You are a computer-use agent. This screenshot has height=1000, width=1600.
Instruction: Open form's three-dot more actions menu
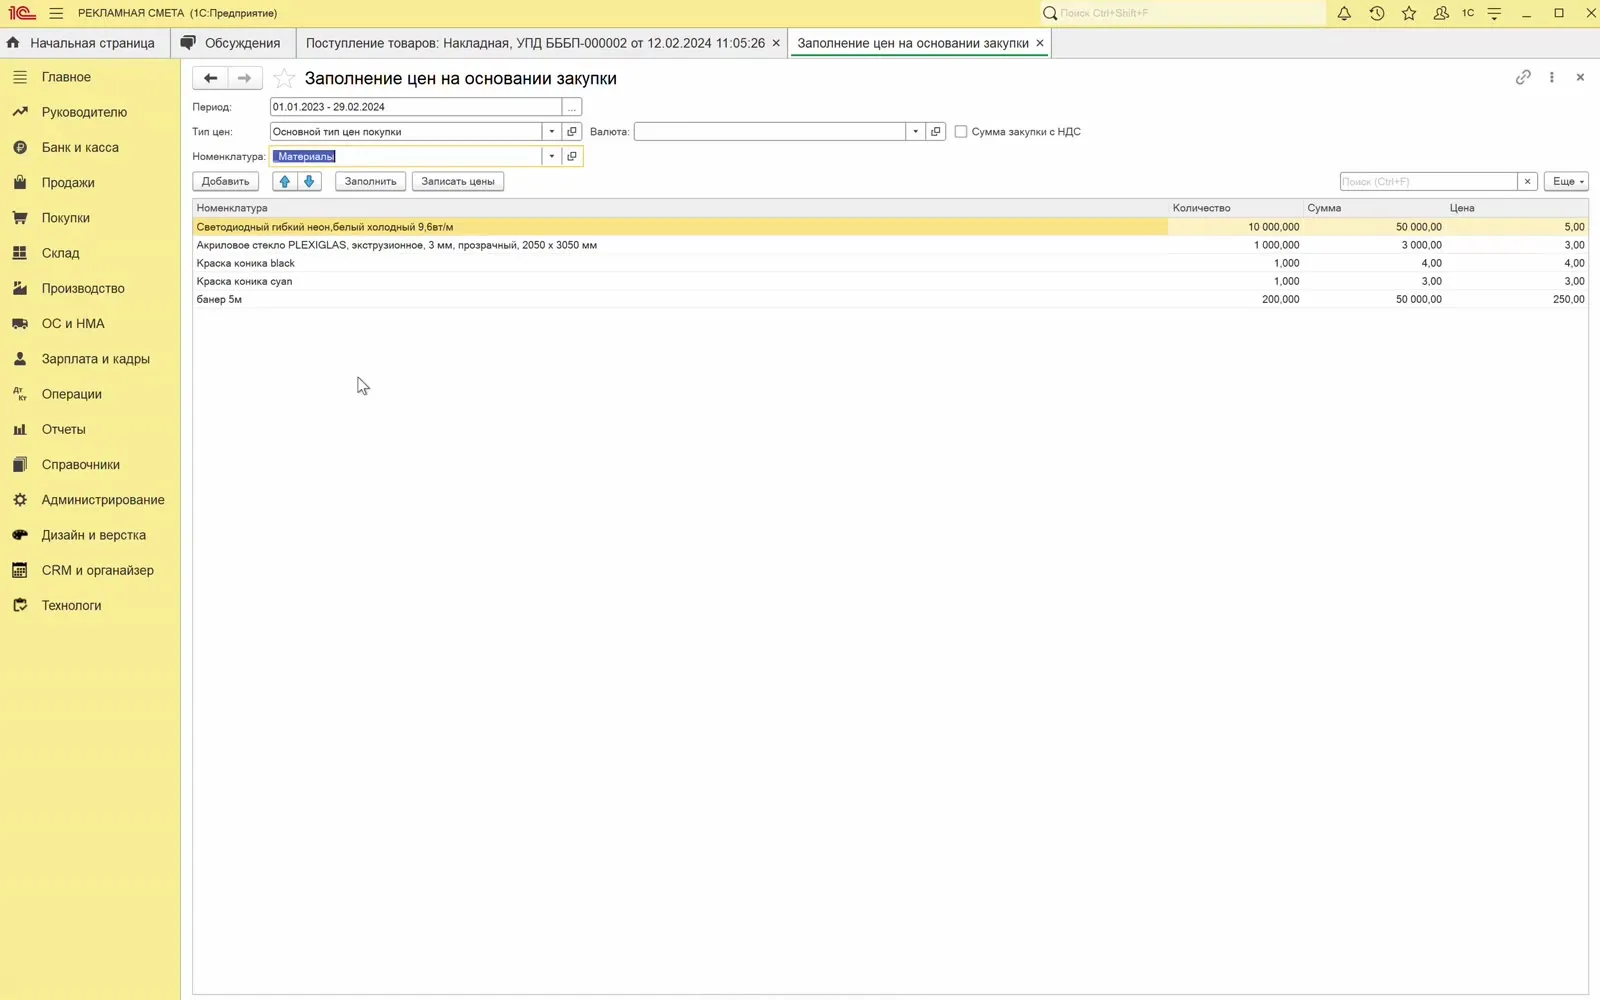[x=1552, y=77]
